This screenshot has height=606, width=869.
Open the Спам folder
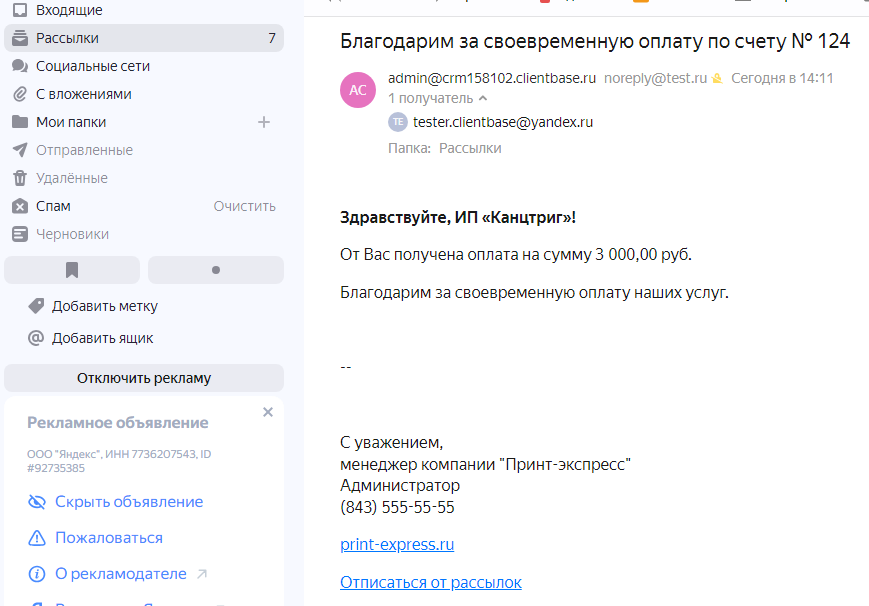pos(53,206)
